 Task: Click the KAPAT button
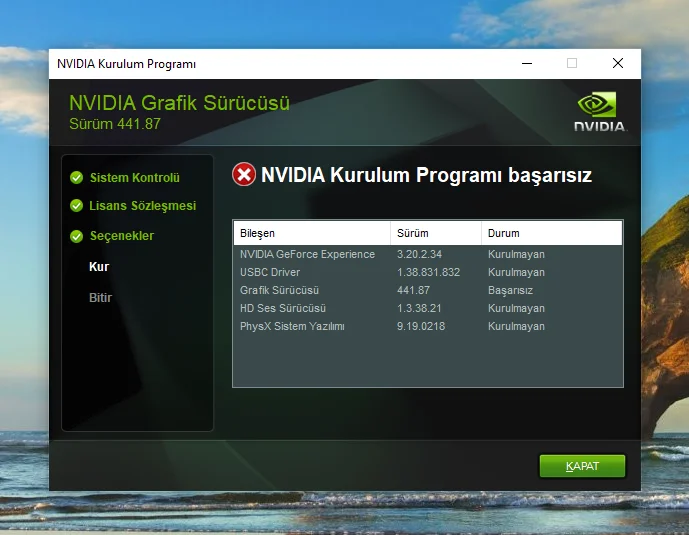point(582,466)
